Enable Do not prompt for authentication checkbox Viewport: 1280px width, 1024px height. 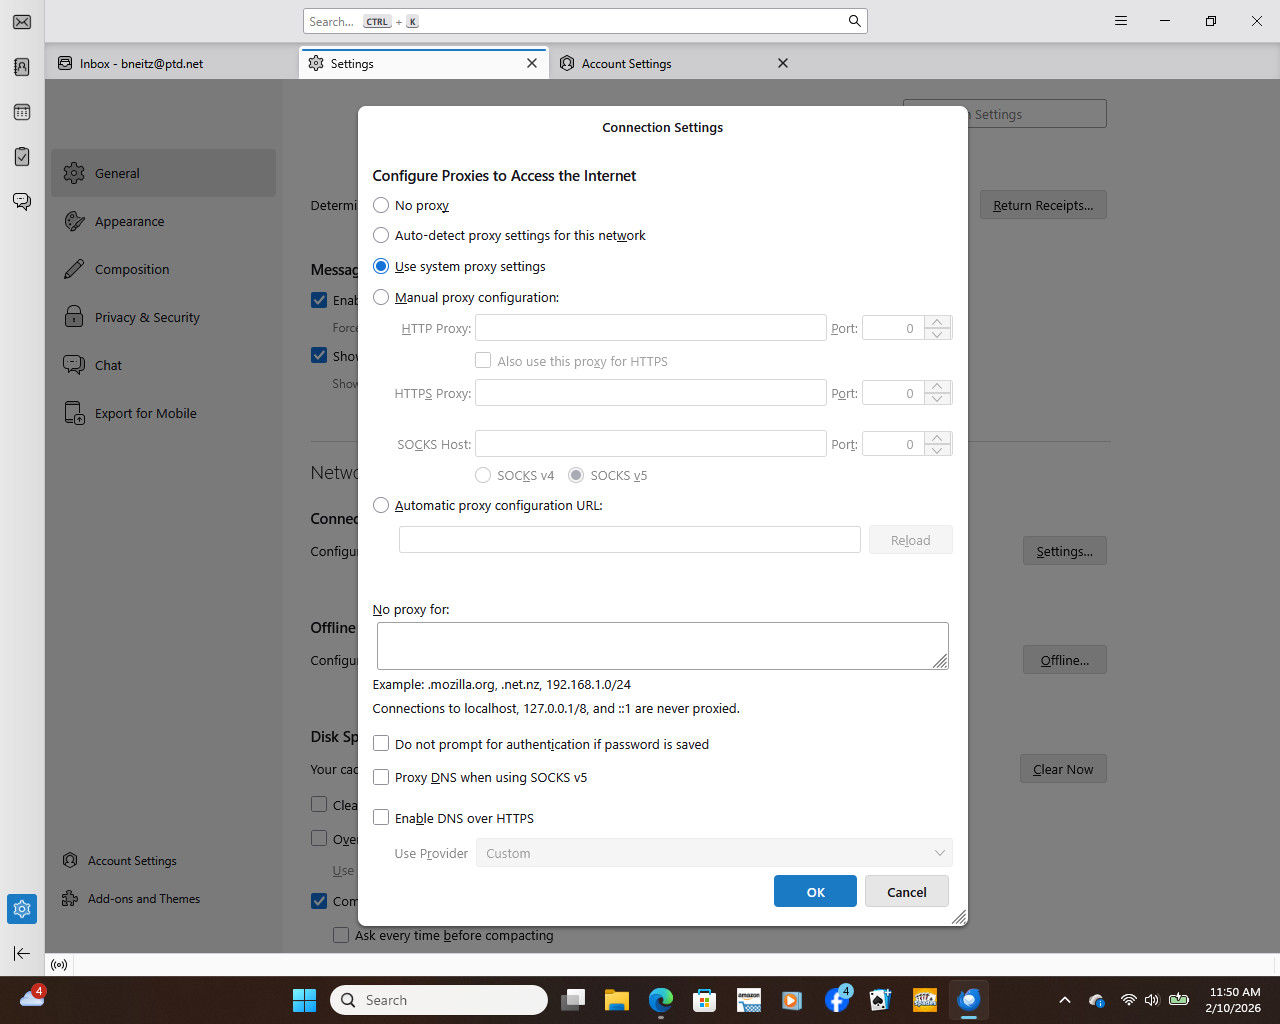(381, 744)
